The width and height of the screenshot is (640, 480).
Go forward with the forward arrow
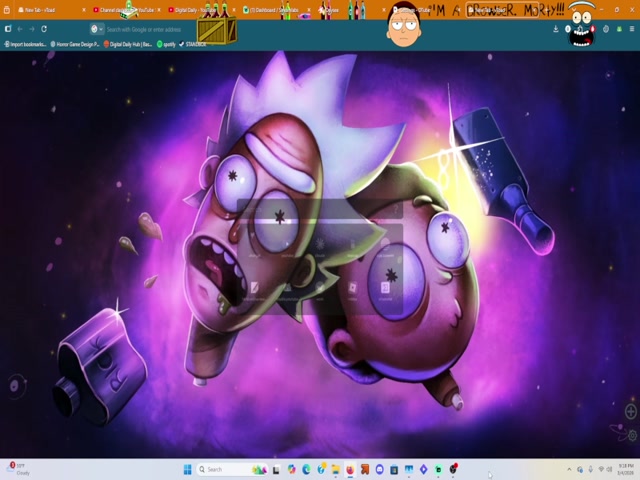tap(31, 29)
